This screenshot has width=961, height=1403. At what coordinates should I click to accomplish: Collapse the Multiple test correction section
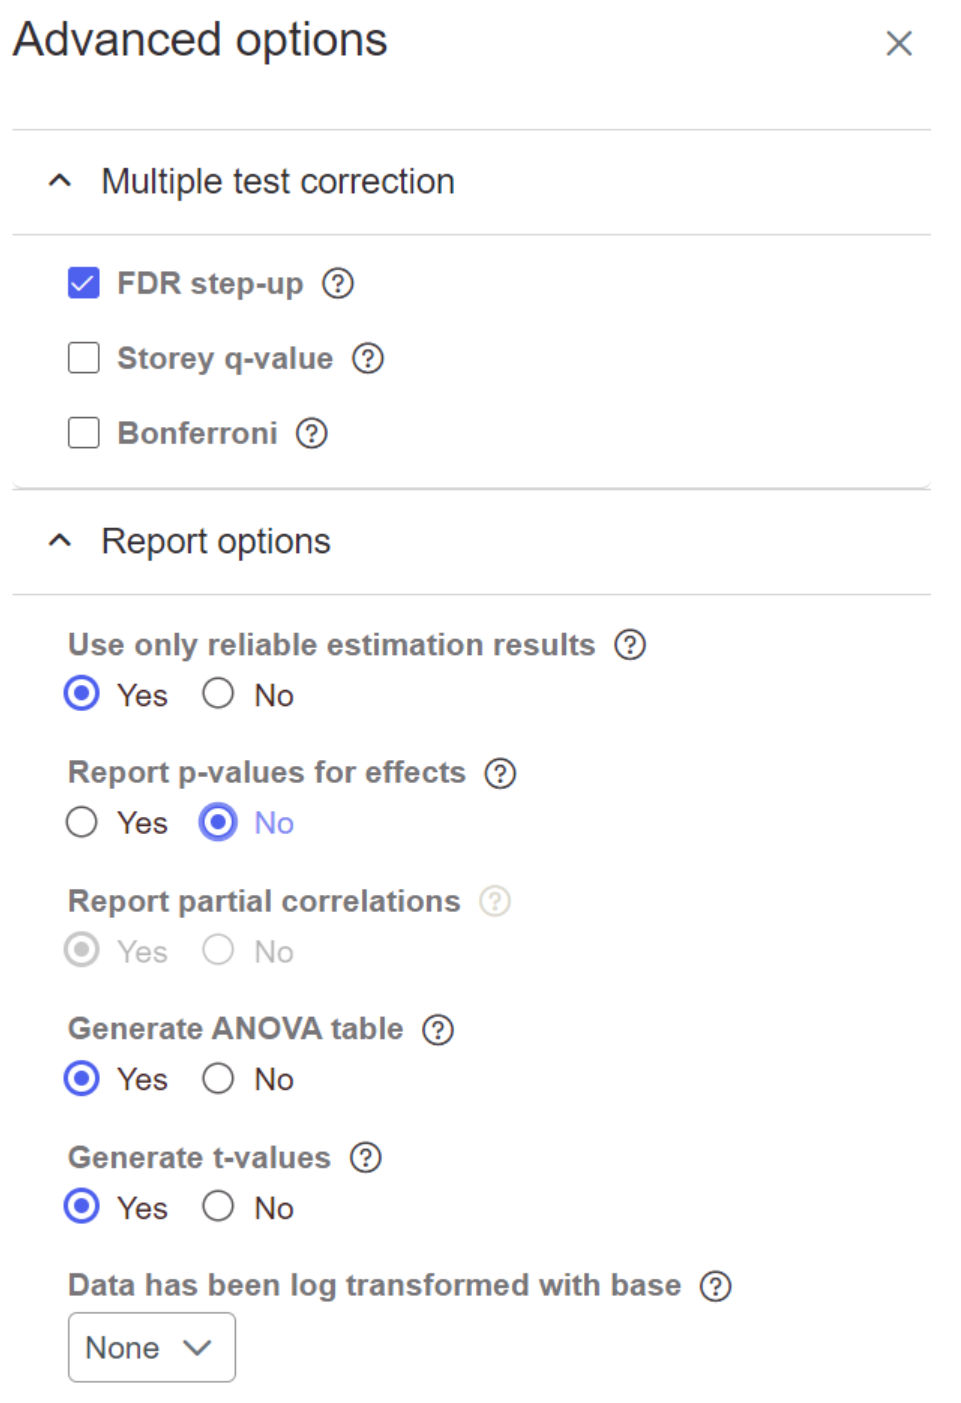60,181
